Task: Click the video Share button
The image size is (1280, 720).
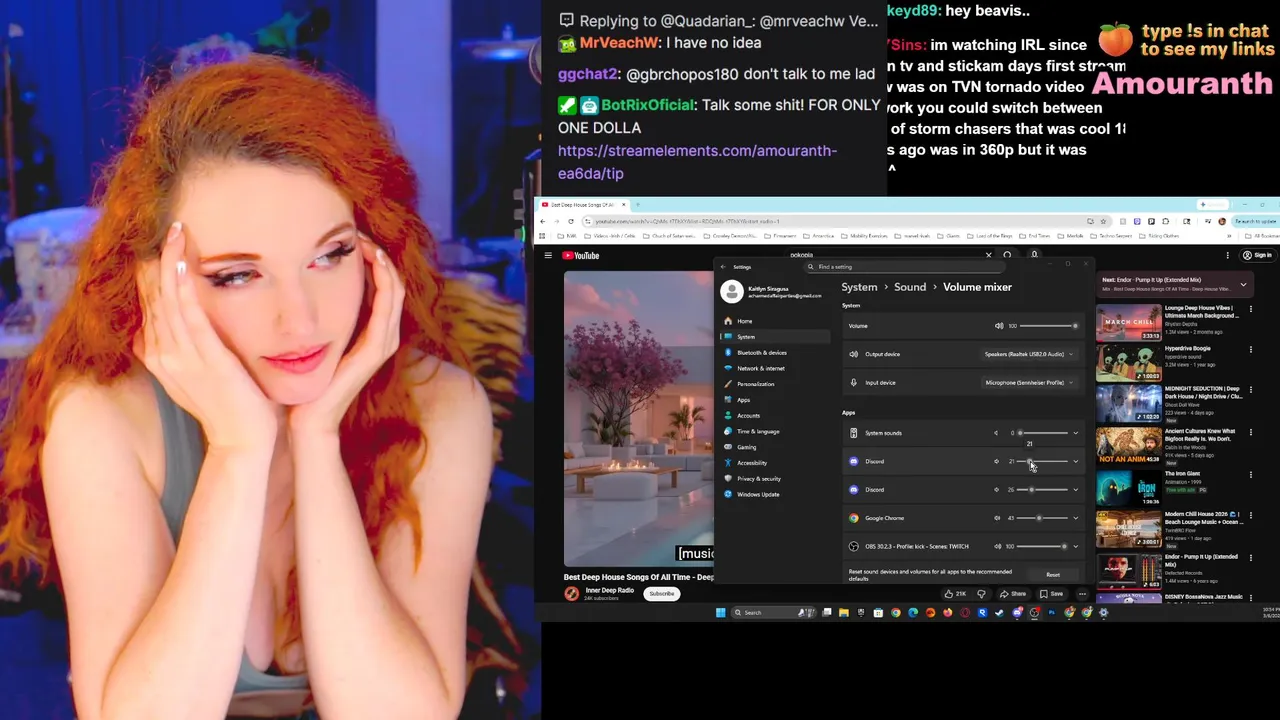Action: point(1013,594)
